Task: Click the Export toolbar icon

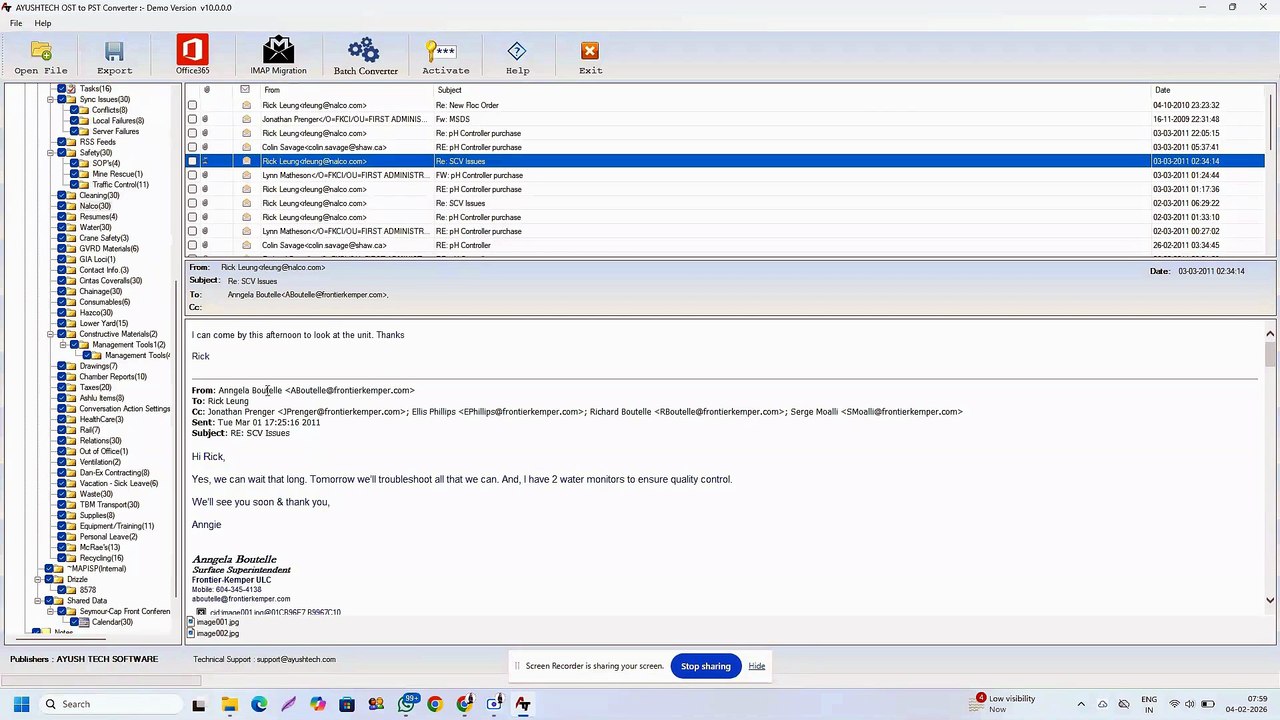Action: tap(114, 51)
